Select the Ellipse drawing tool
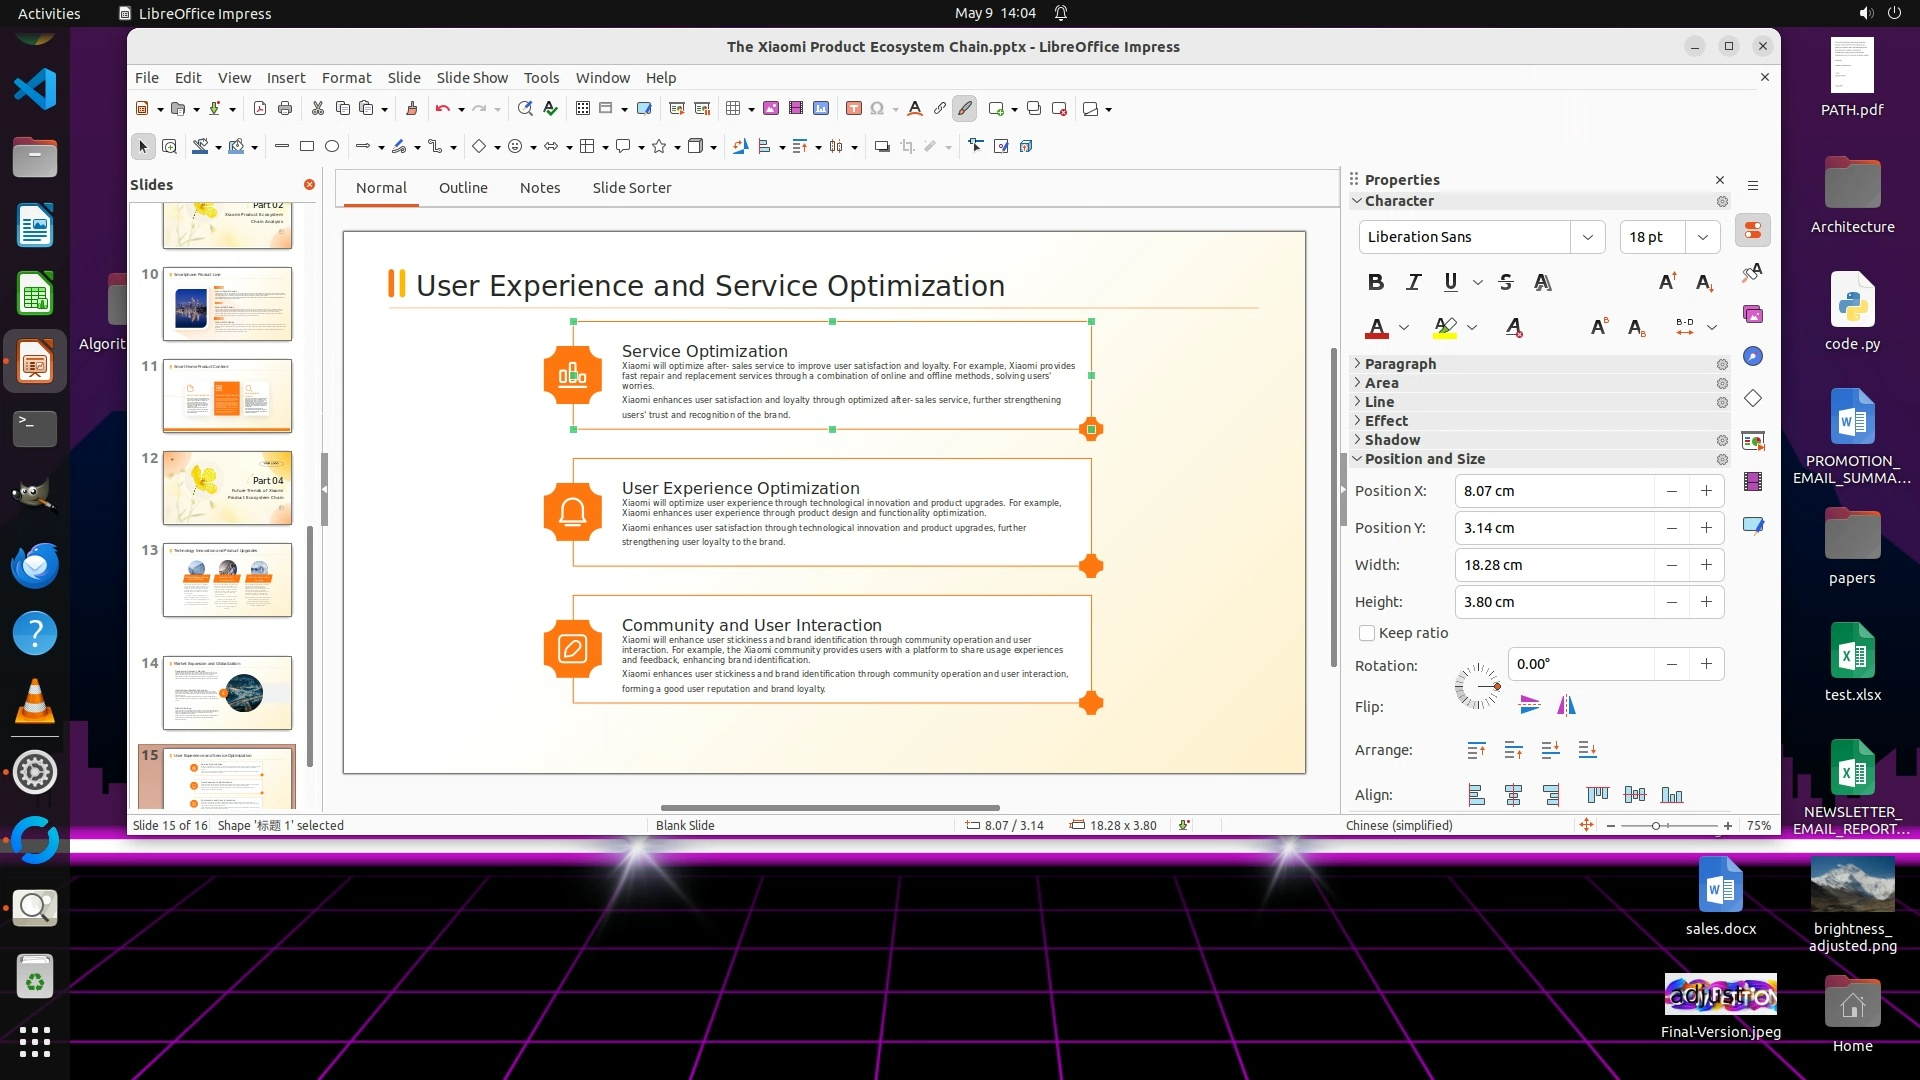 tap(332, 146)
